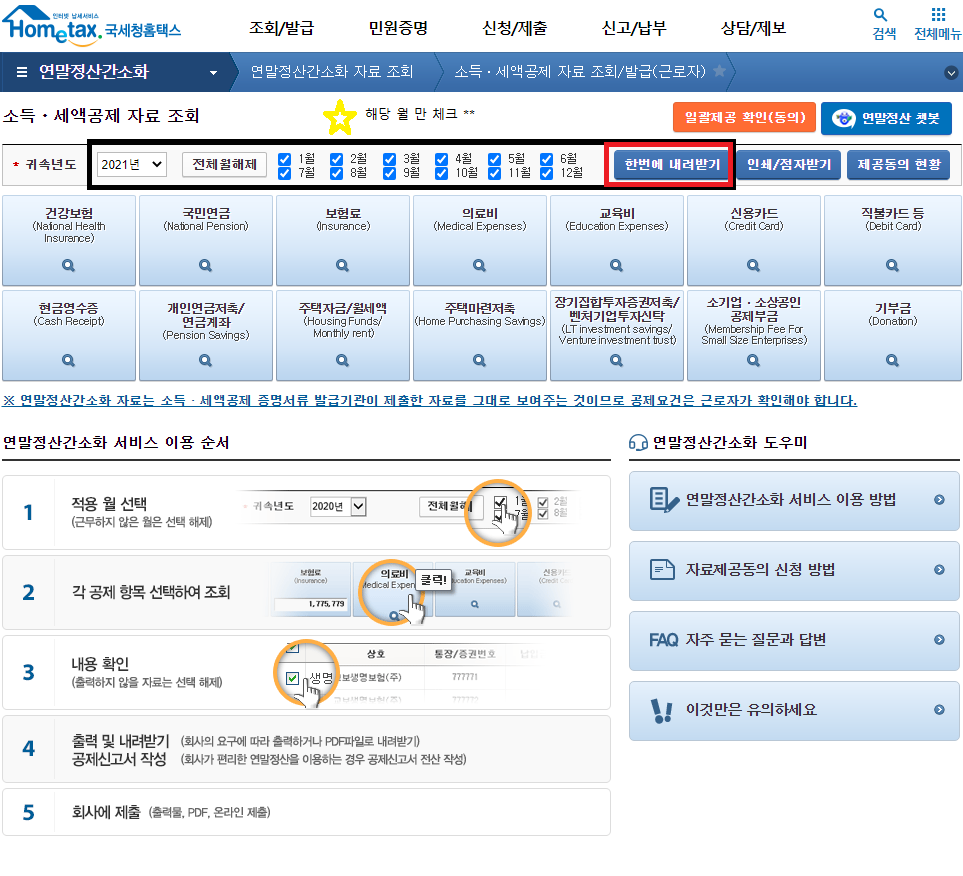Toggle the 12월 month checkbox

(x=547, y=173)
